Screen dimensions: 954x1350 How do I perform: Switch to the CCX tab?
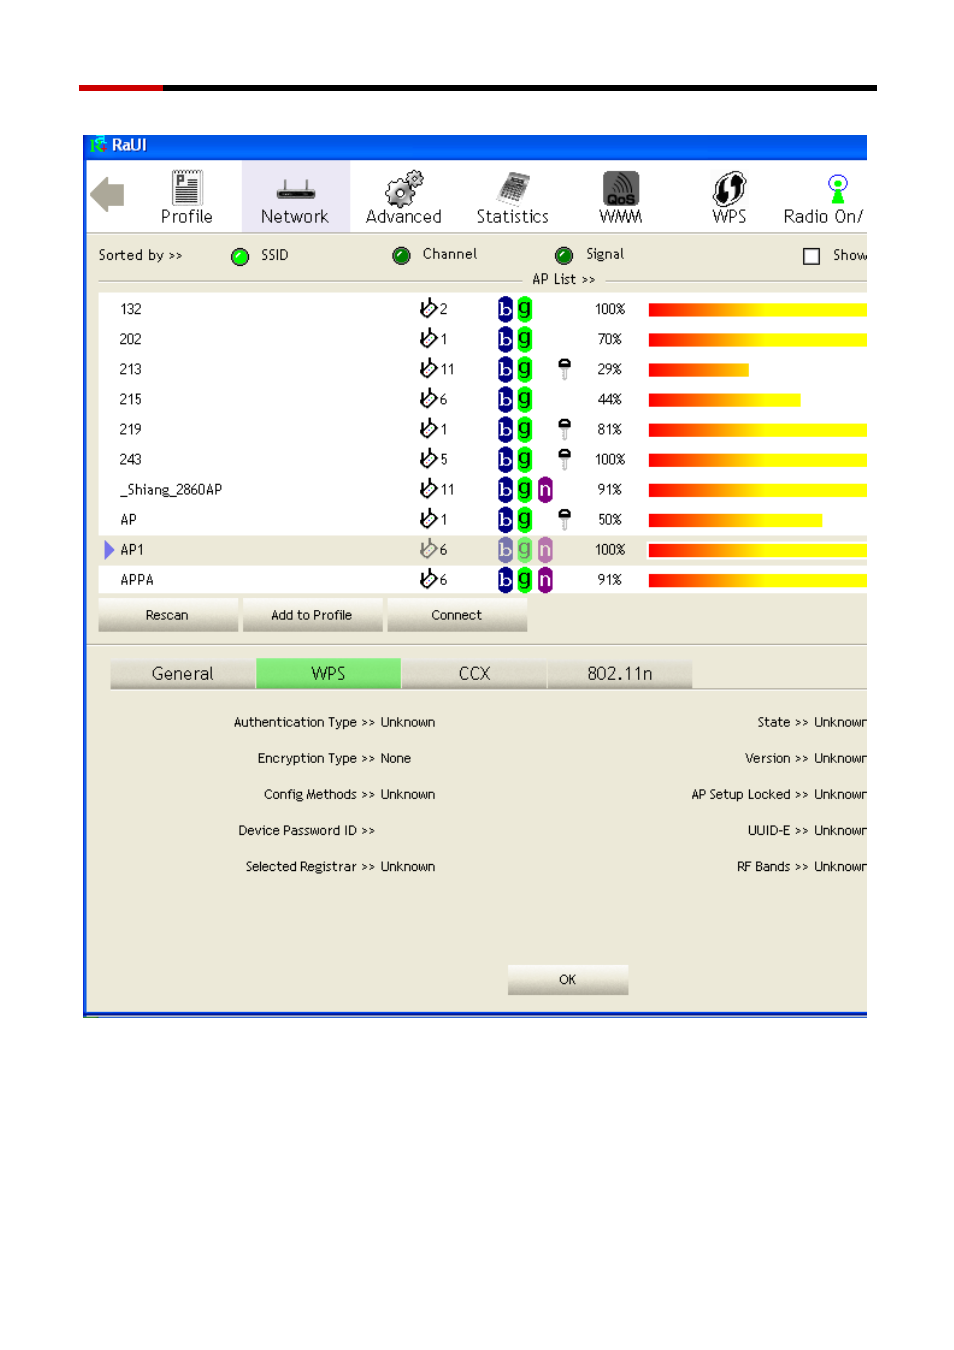tap(474, 674)
